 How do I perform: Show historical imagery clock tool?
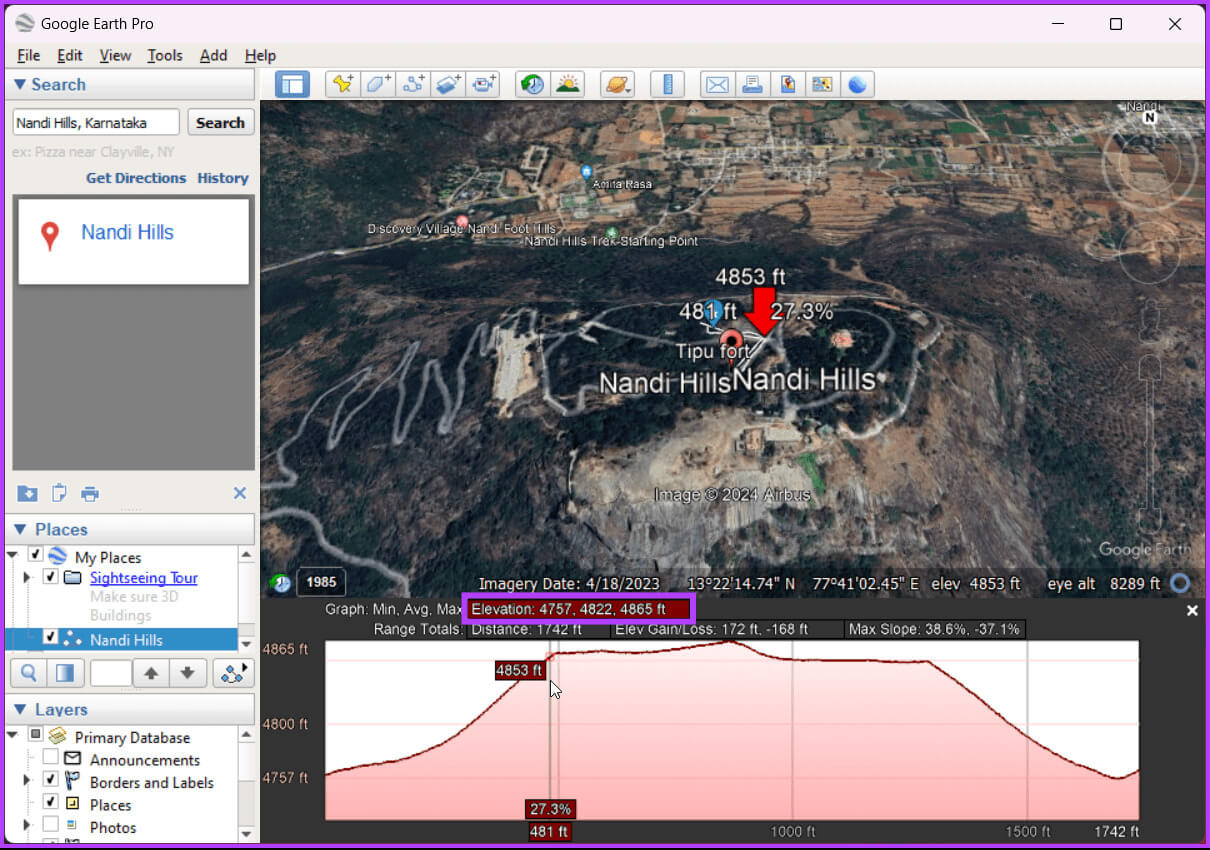(532, 85)
